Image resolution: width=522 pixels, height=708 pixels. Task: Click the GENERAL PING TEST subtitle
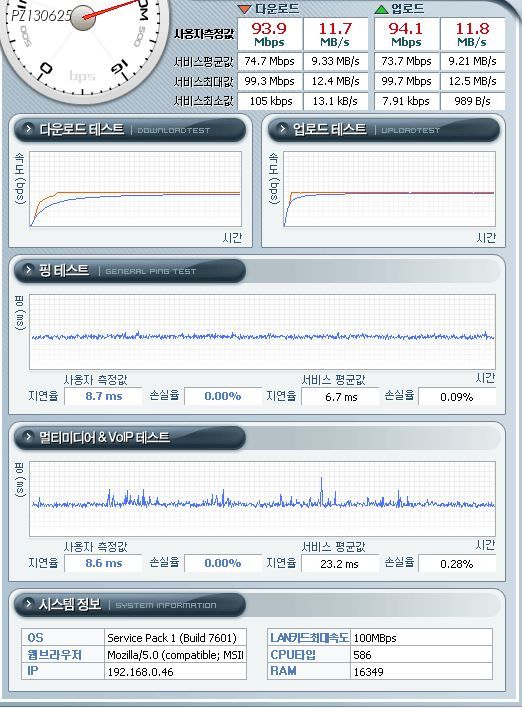click(151, 271)
